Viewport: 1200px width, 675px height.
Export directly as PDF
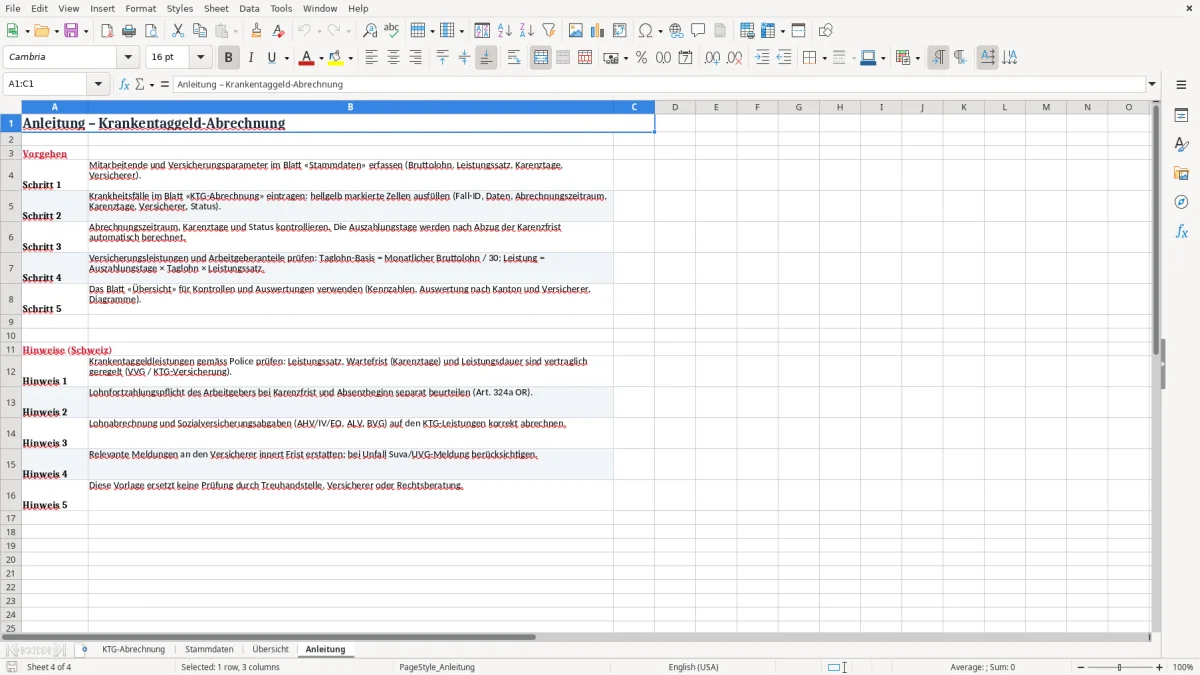[107, 31]
